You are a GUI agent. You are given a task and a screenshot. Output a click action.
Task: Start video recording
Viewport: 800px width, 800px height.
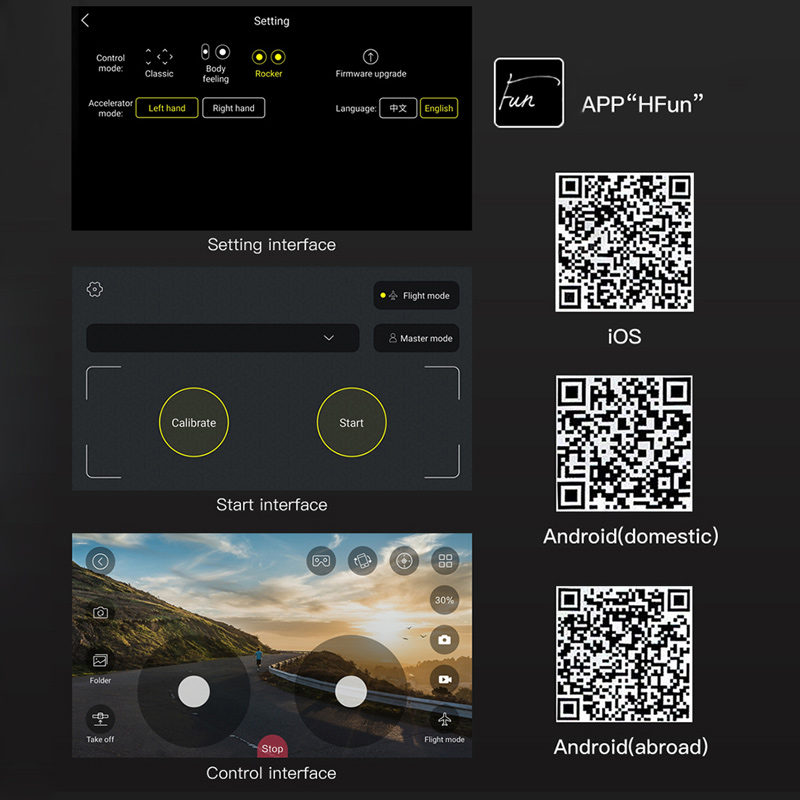coord(444,680)
